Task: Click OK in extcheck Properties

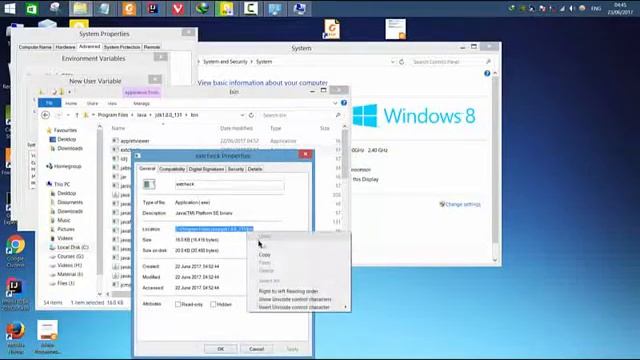Action: [221, 349]
